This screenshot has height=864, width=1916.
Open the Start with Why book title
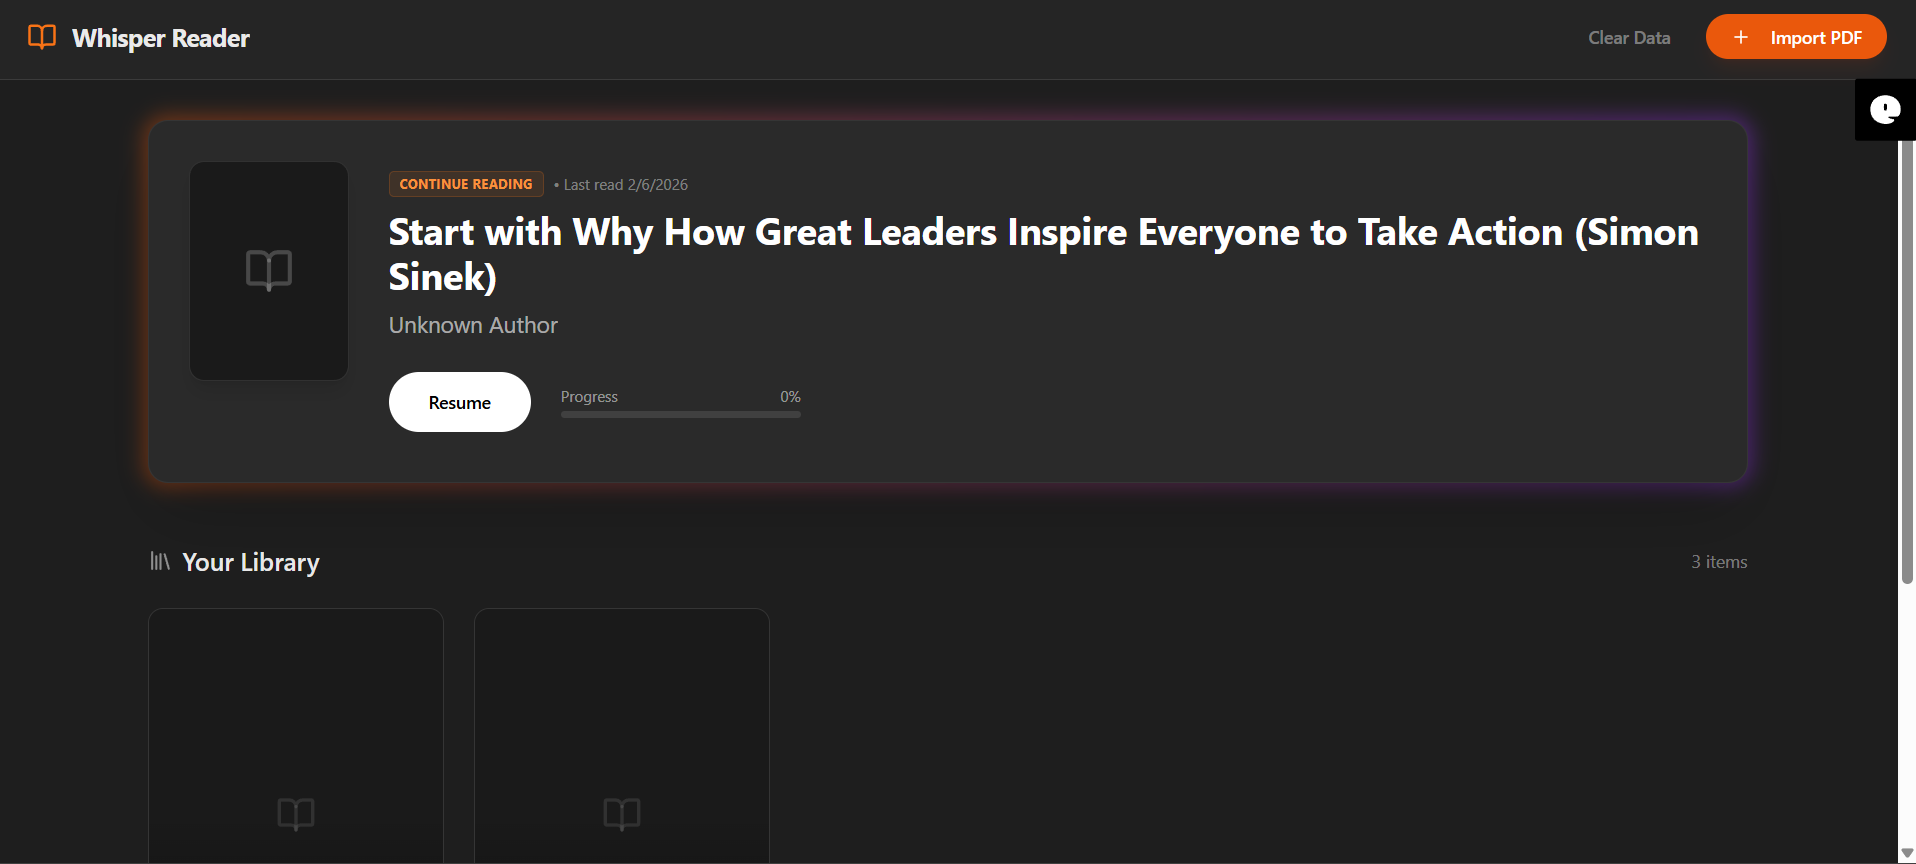[1043, 254]
